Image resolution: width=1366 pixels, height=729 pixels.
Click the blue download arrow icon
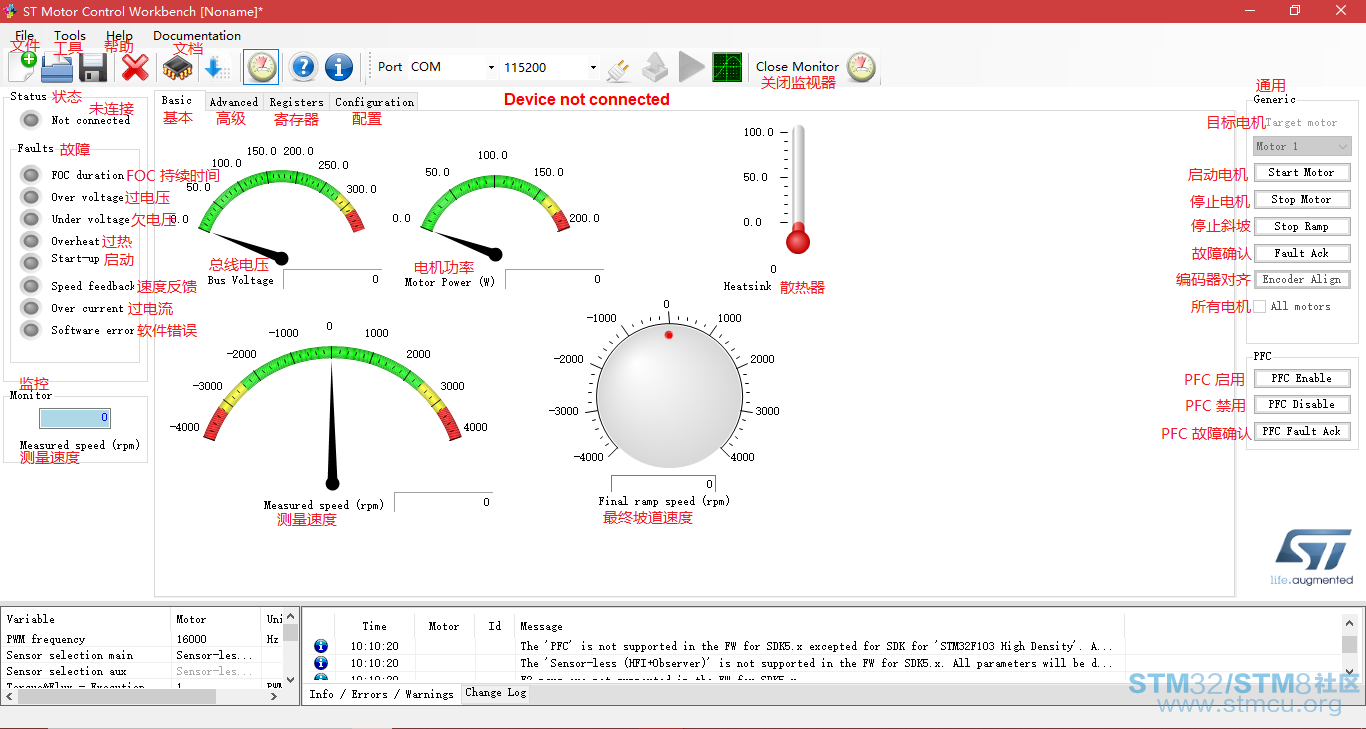pyautogui.click(x=215, y=67)
